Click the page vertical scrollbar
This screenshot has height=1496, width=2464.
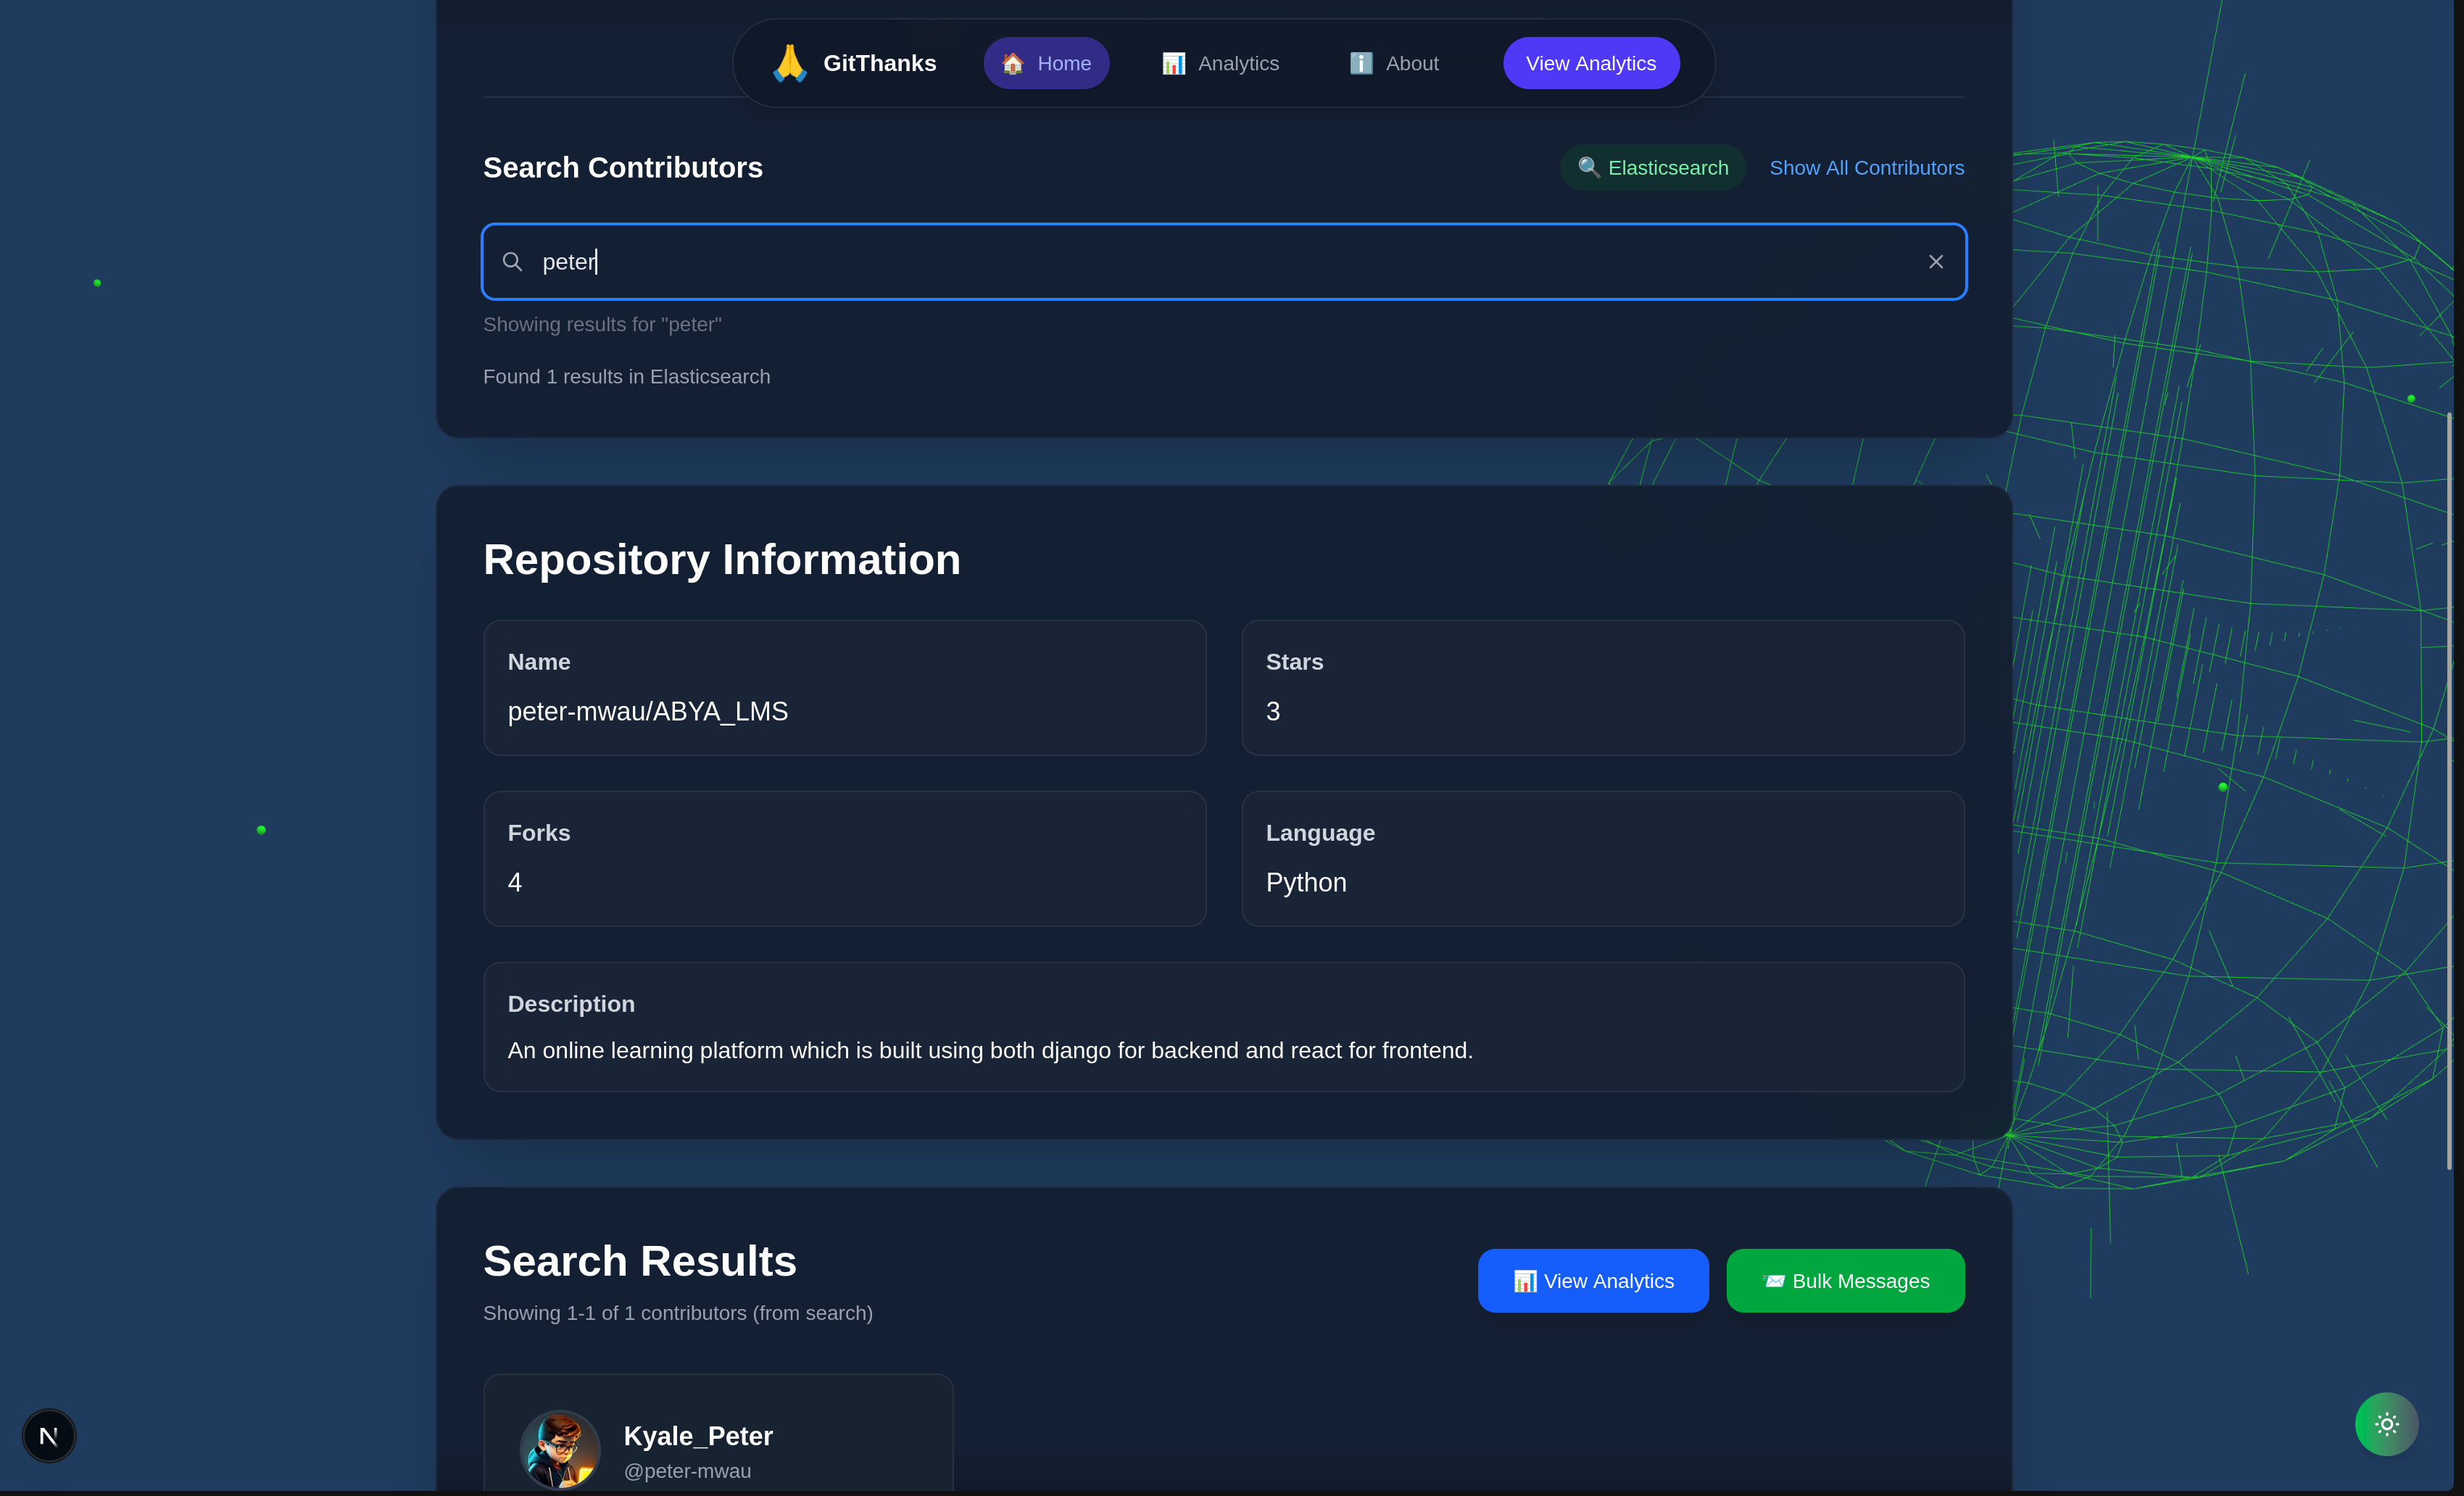click(2449, 790)
